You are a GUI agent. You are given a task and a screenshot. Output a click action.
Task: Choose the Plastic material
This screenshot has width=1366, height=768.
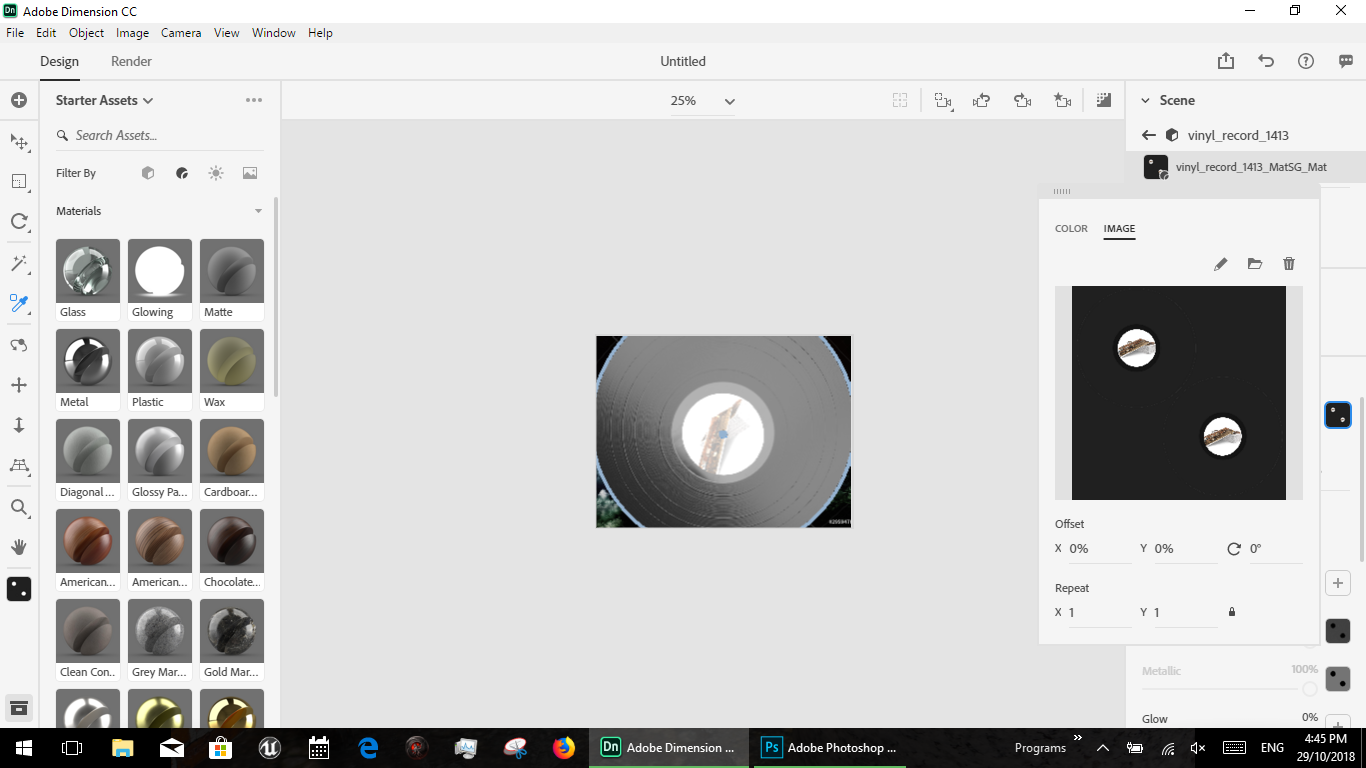[x=160, y=370]
